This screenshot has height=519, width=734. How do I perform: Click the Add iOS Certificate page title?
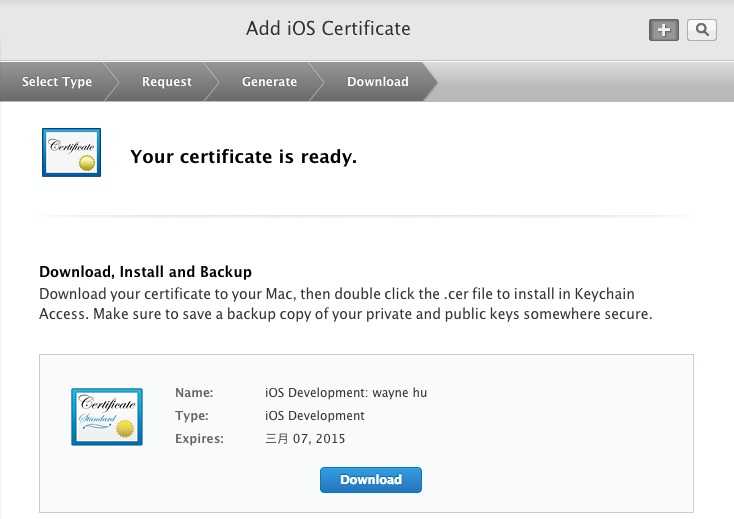point(328,28)
